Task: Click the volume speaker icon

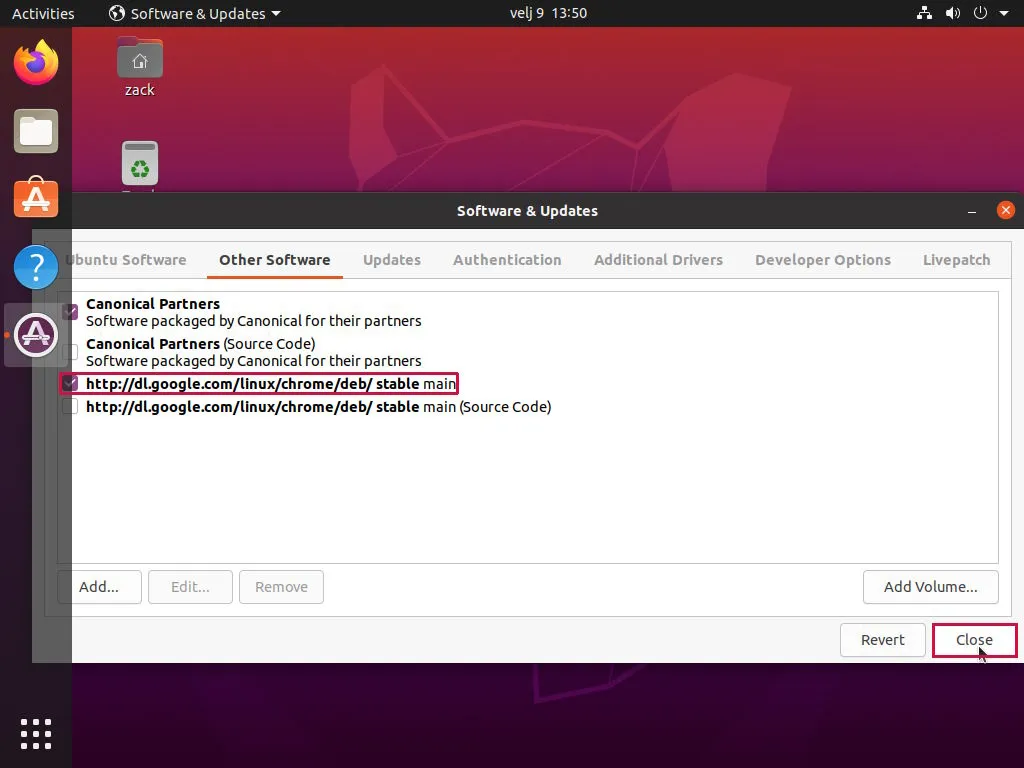Action: point(953,13)
